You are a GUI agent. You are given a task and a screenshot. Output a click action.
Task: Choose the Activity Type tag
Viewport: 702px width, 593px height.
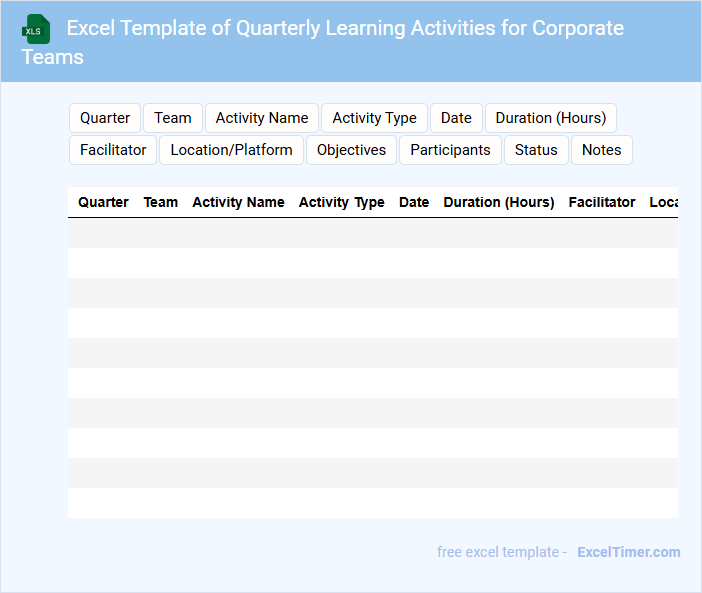(374, 118)
